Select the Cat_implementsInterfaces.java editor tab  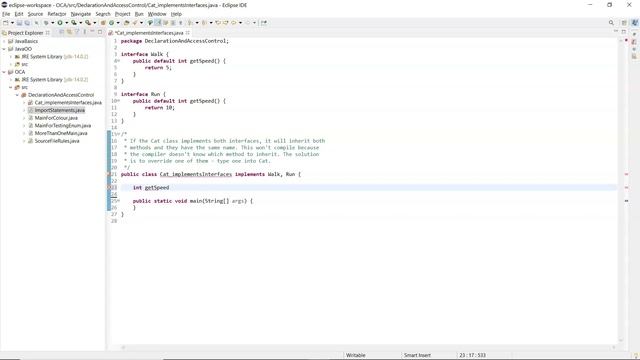149,33
